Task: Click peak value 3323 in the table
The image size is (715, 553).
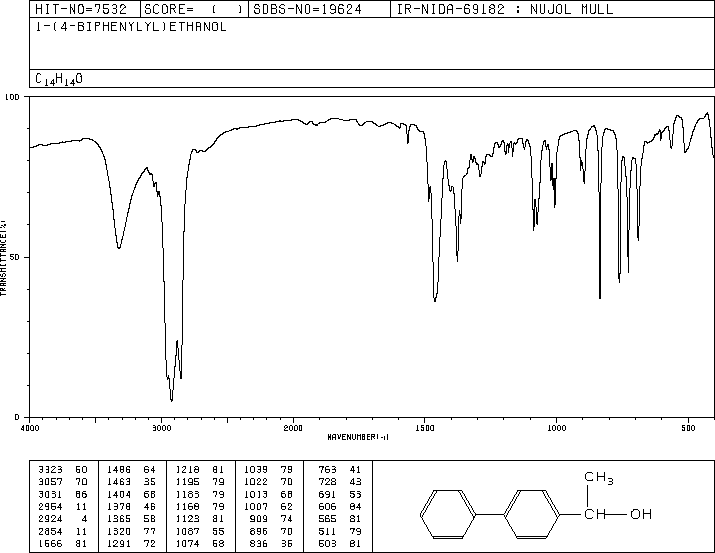Action: click(50, 470)
